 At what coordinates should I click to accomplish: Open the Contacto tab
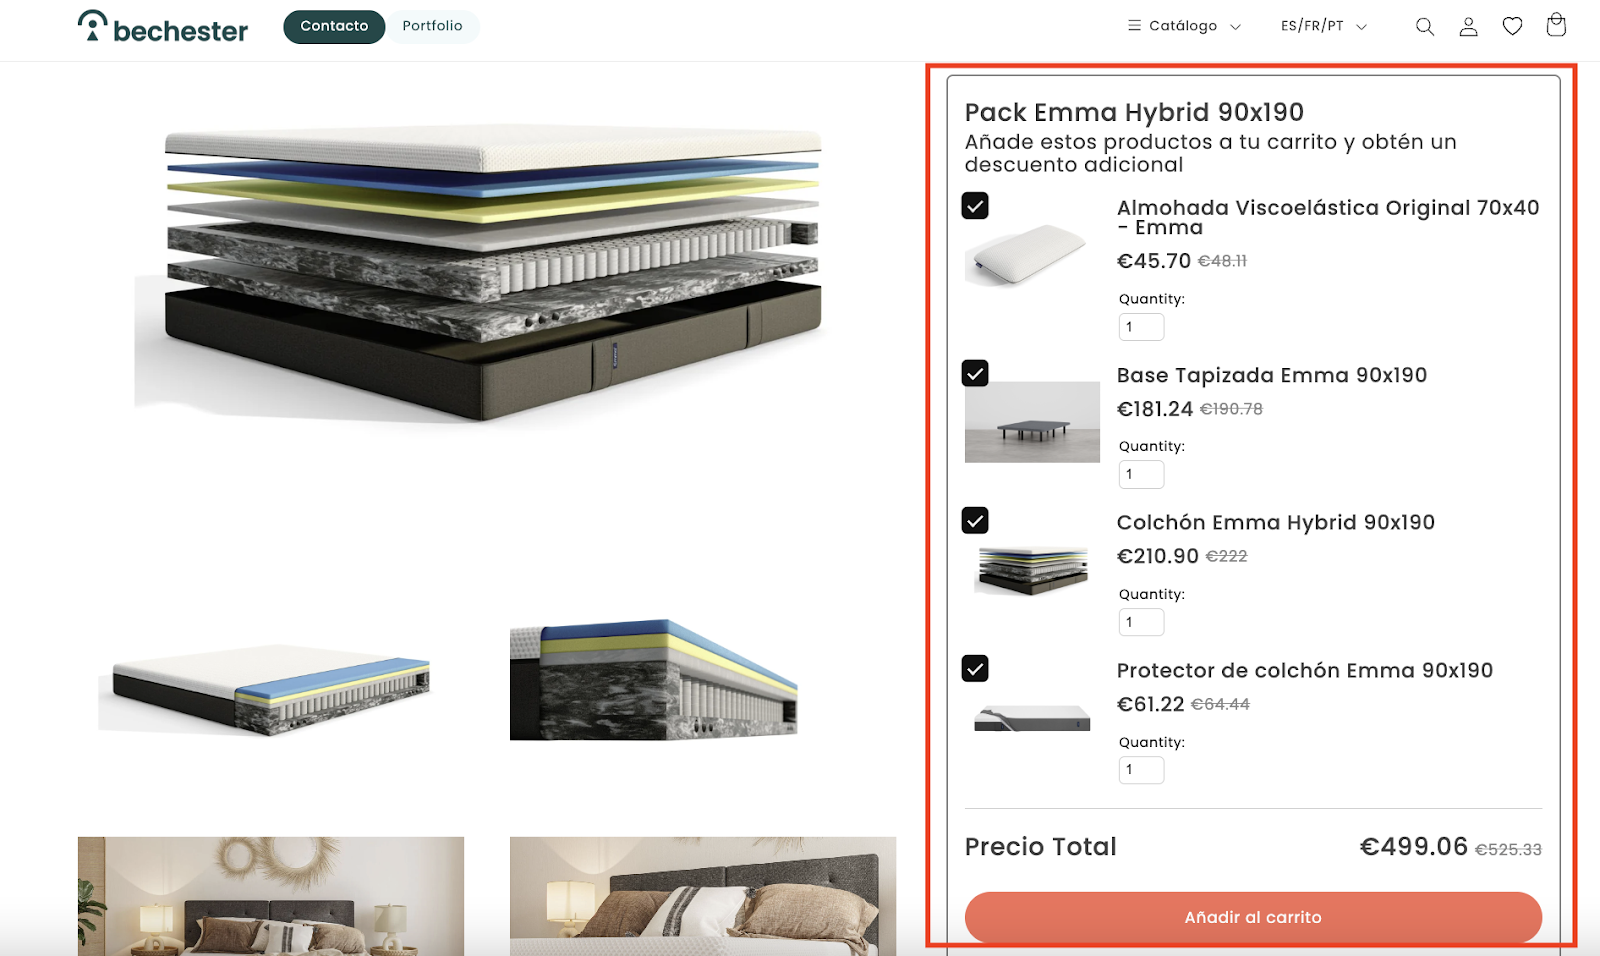pyautogui.click(x=334, y=27)
